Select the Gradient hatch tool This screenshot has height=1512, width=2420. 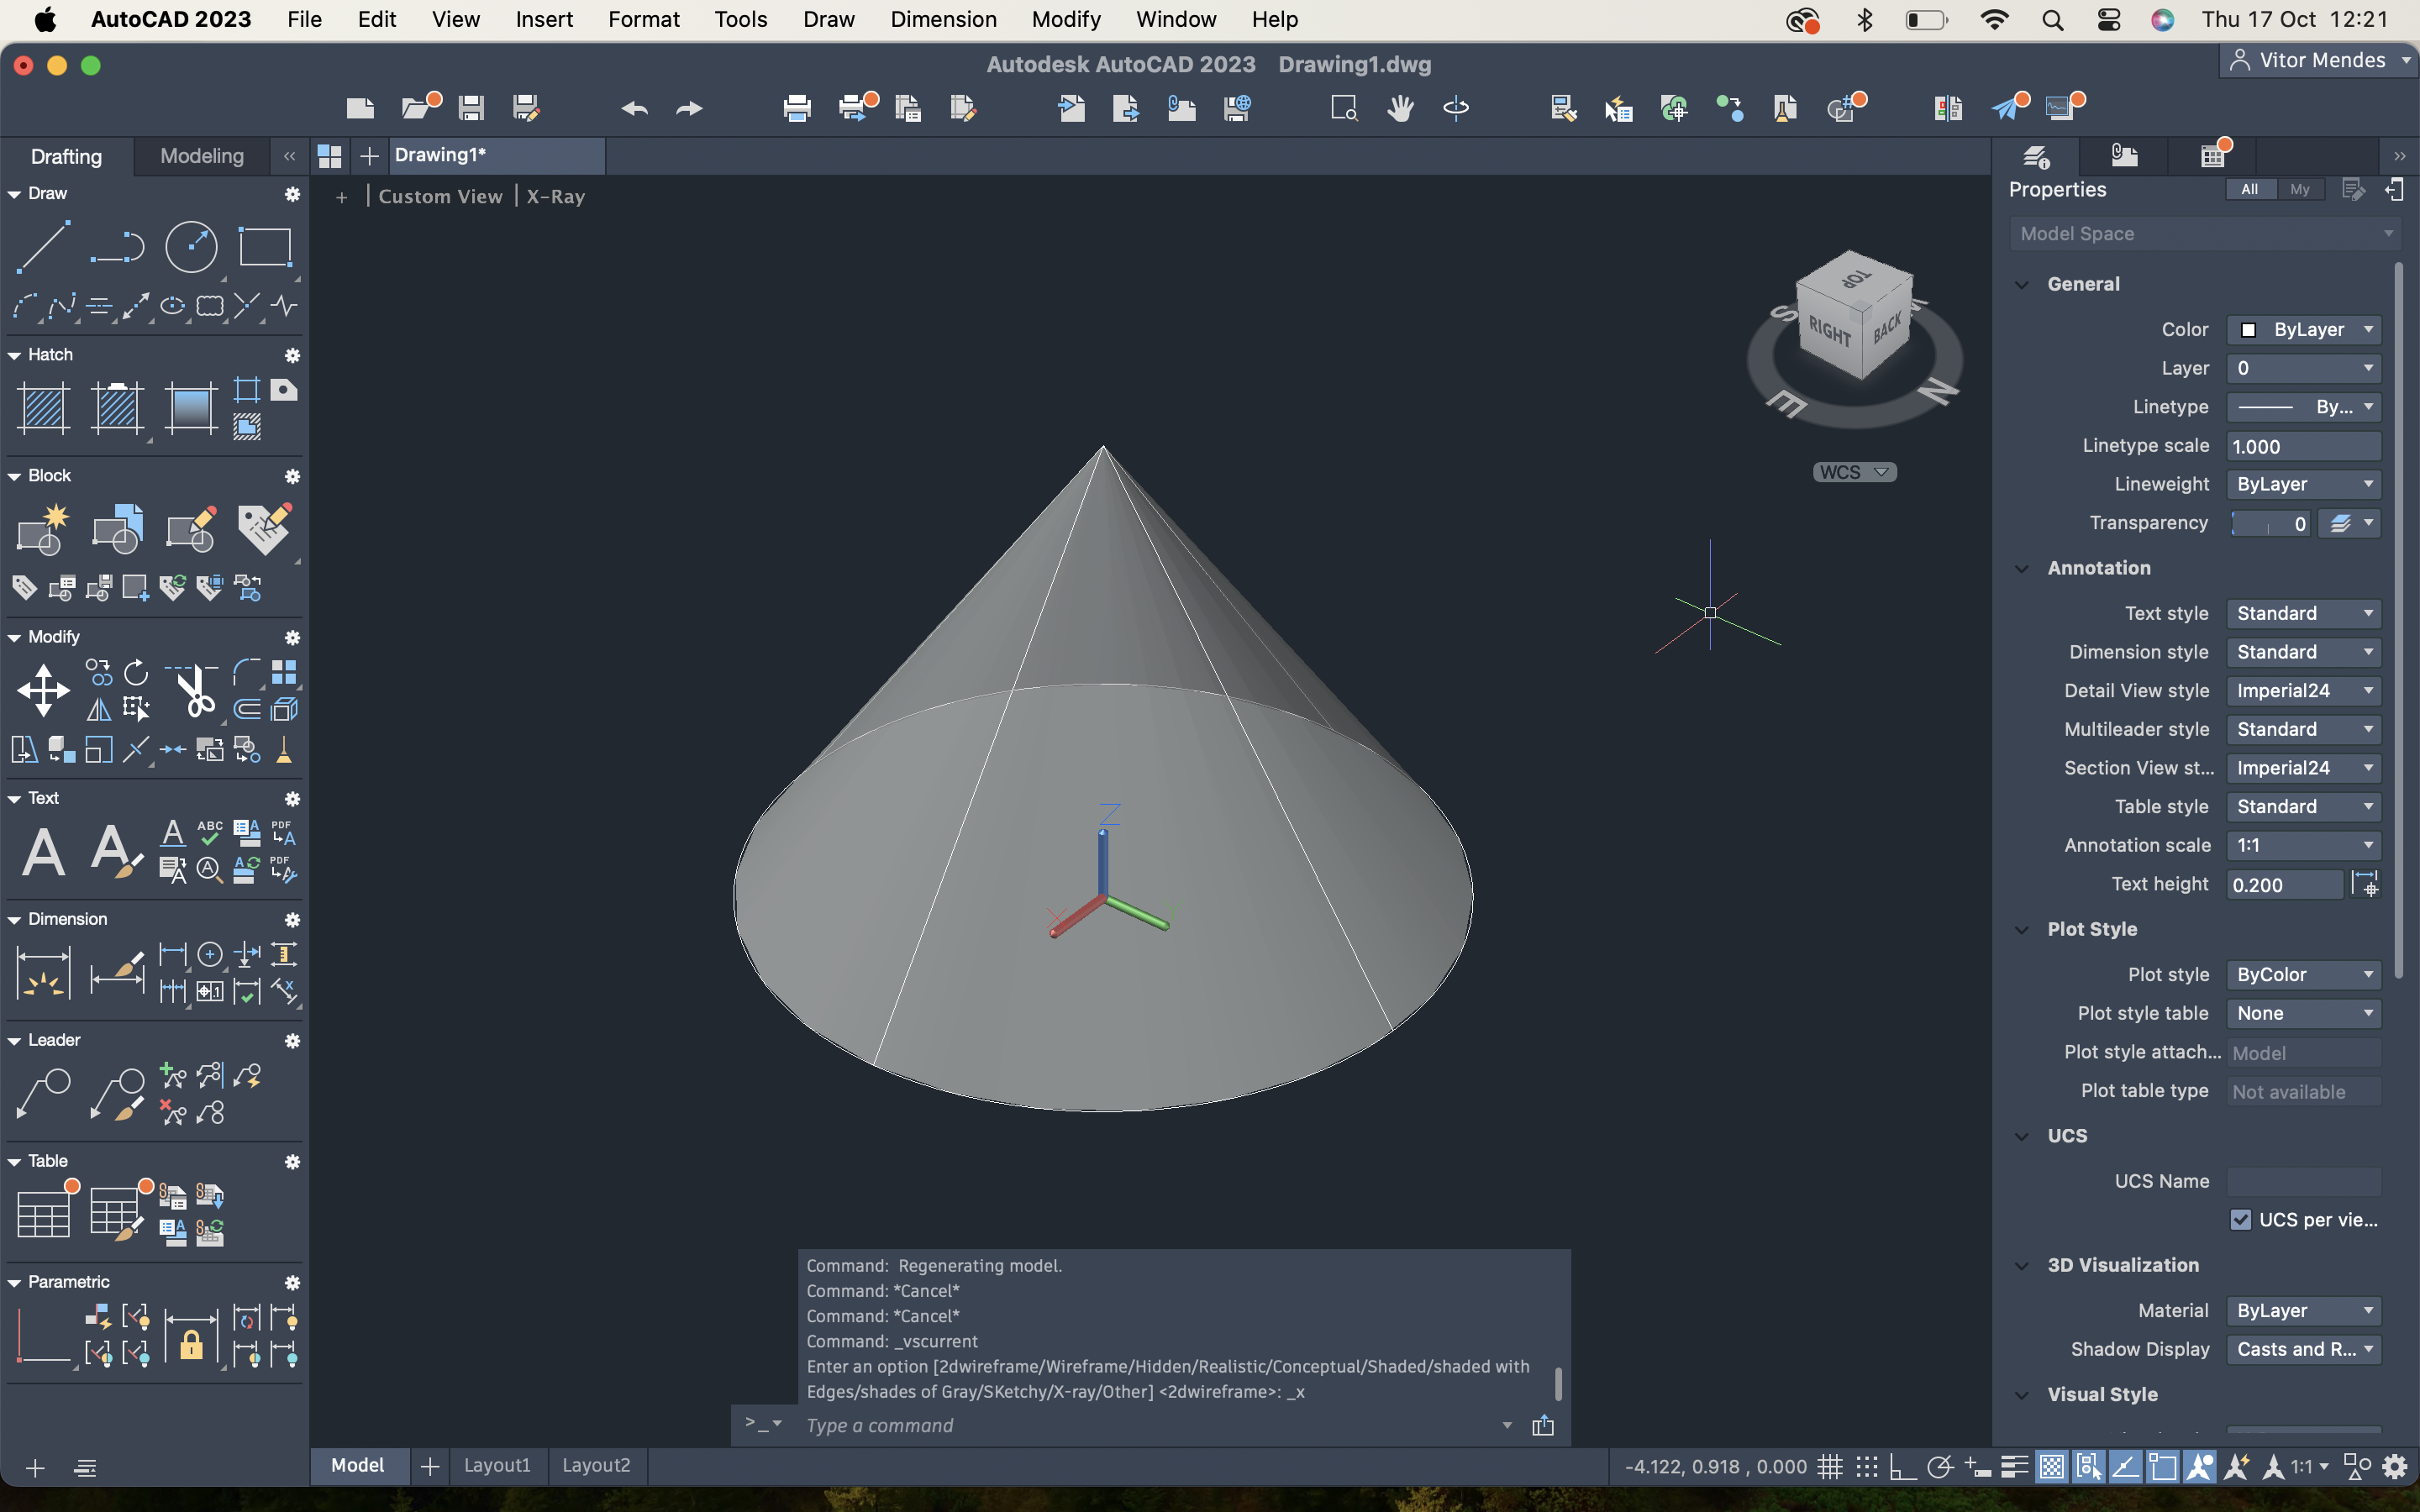[x=191, y=408]
